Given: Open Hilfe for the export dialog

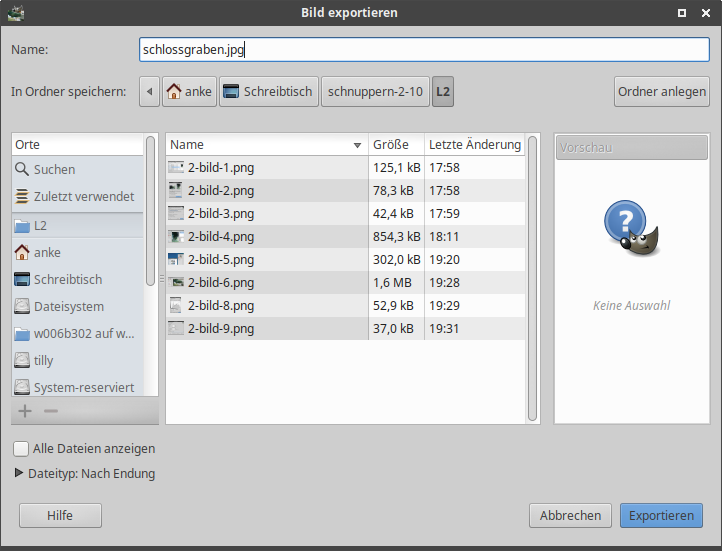Looking at the screenshot, I should [x=60, y=515].
